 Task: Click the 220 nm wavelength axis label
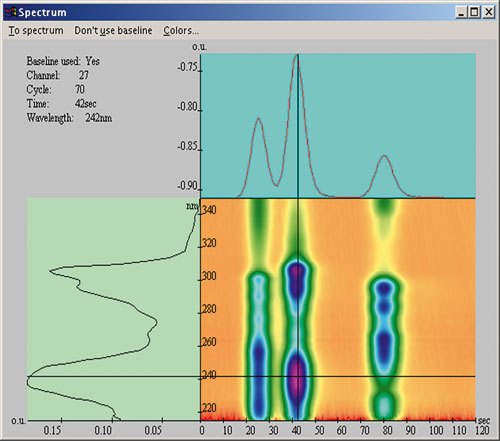[209, 408]
